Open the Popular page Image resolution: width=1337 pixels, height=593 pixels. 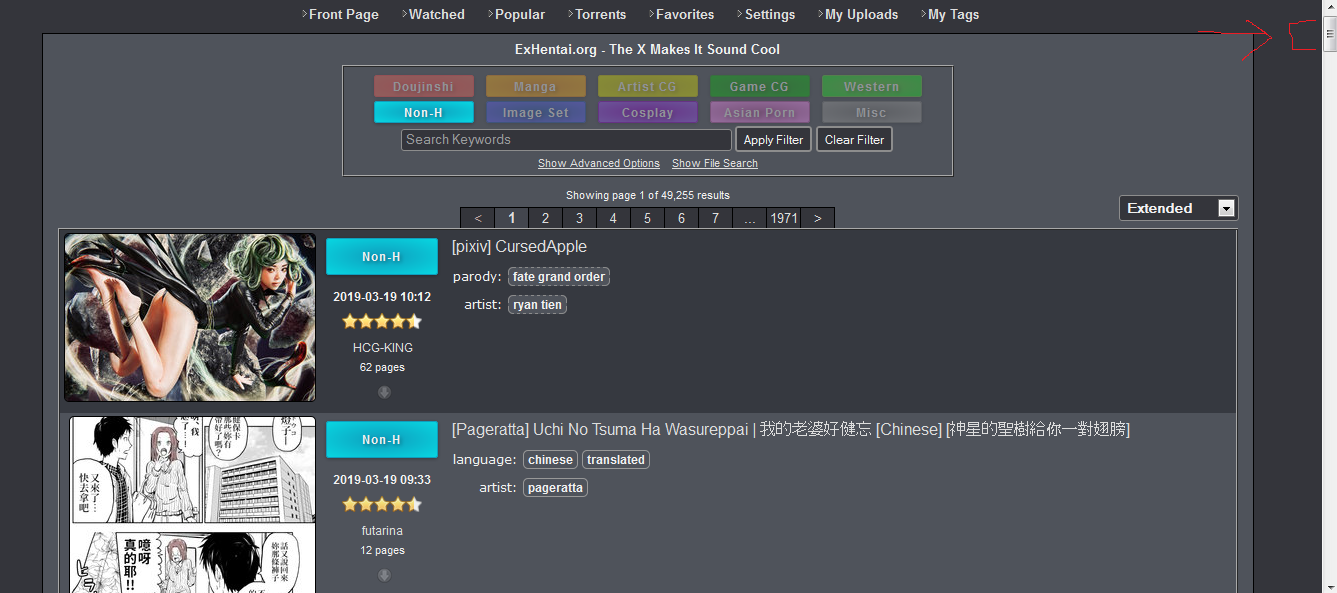coord(519,15)
